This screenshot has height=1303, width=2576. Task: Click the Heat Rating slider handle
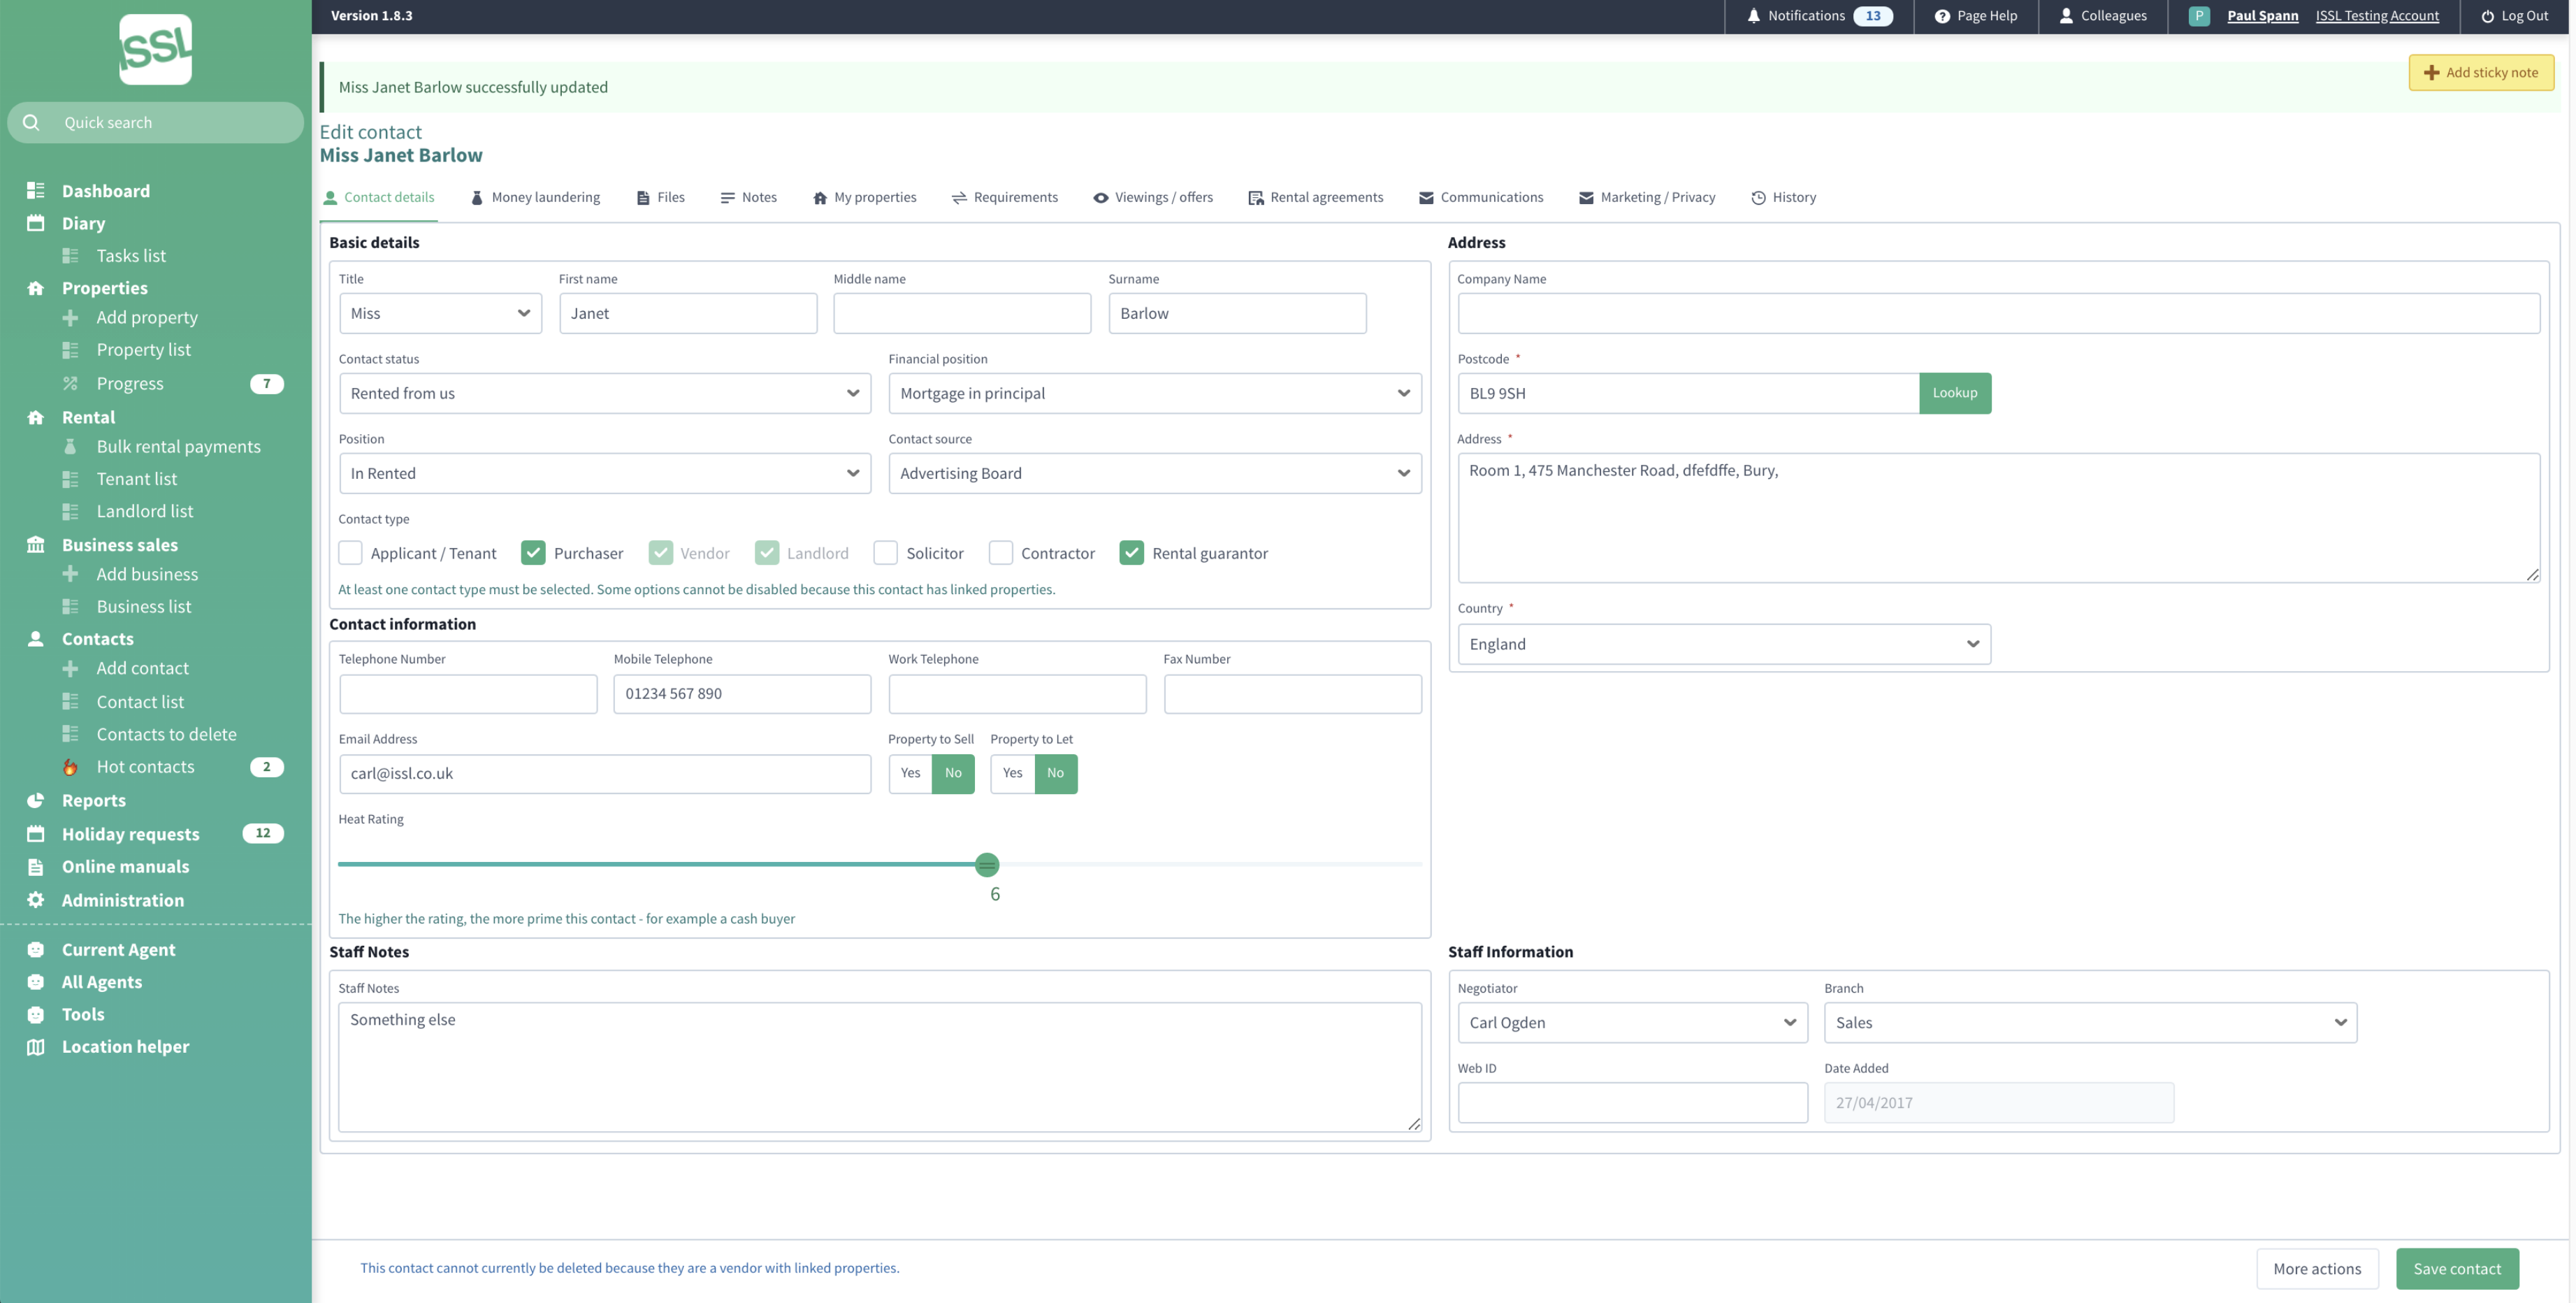click(x=987, y=864)
